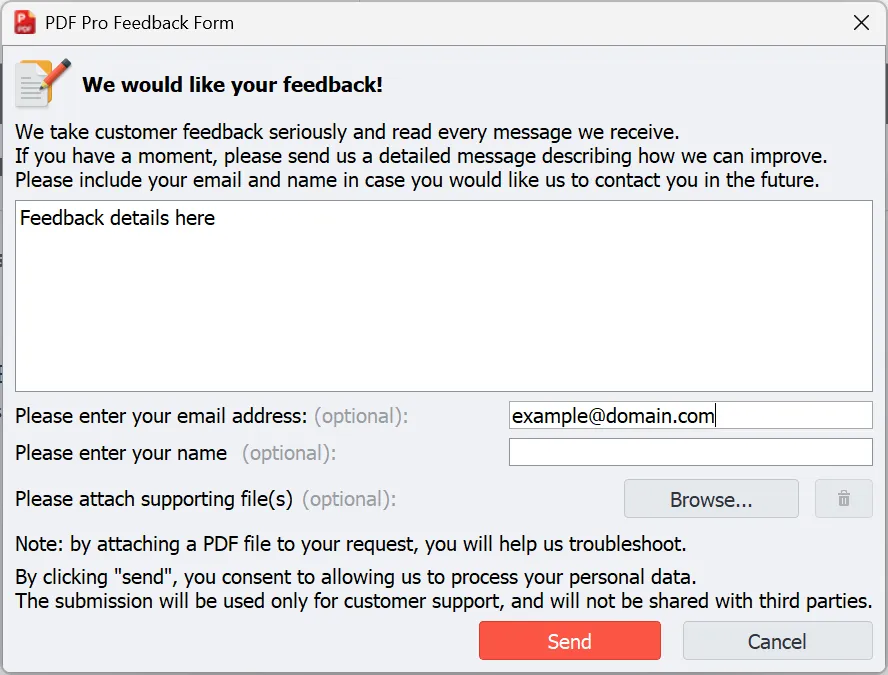This screenshot has width=888, height=675.
Task: Click the 'not be shared with third parties' line
Action: pyautogui.click(x=443, y=602)
